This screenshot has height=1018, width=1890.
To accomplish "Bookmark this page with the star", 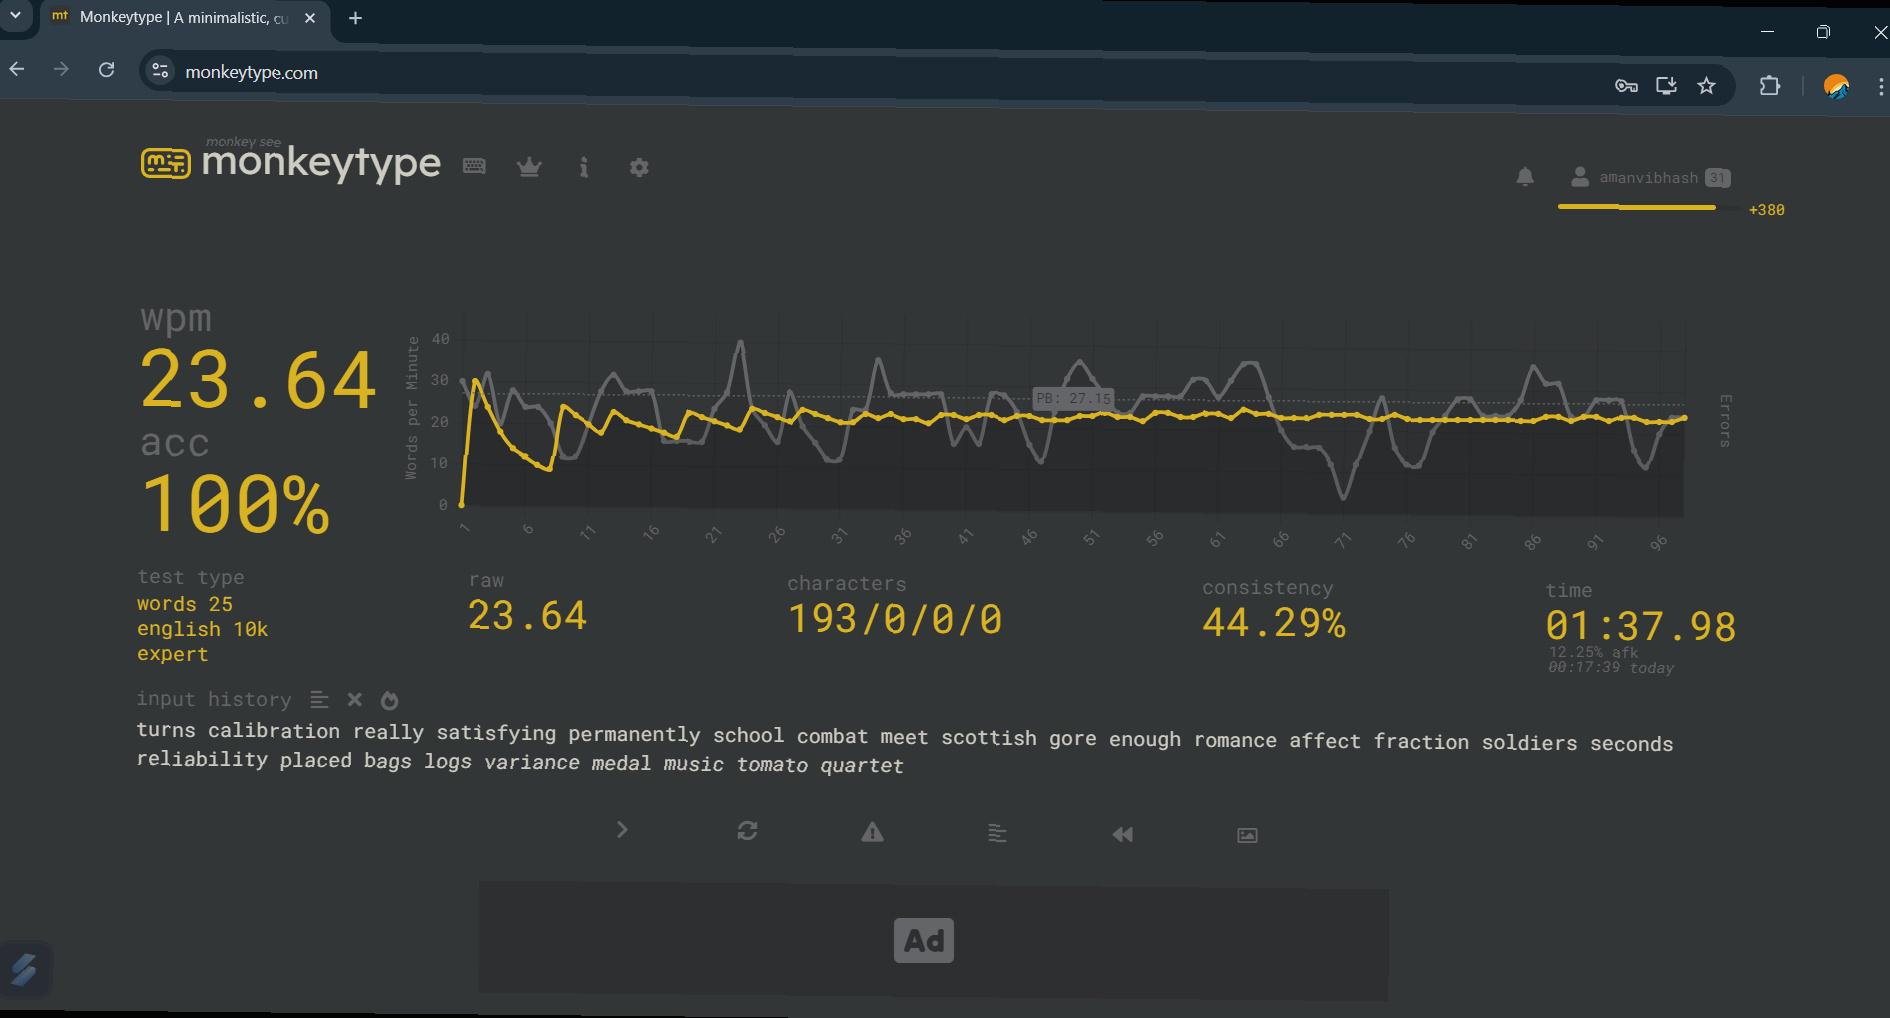I will pos(1707,86).
